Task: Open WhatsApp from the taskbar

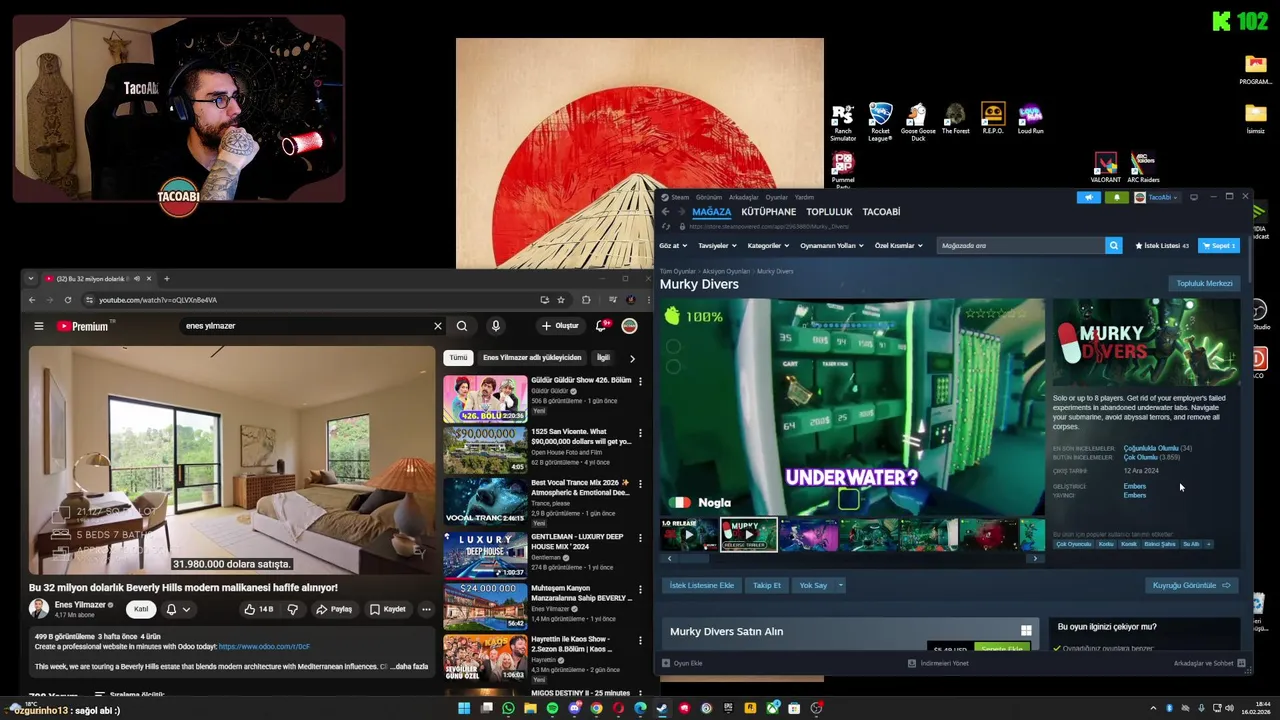Action: click(508, 708)
